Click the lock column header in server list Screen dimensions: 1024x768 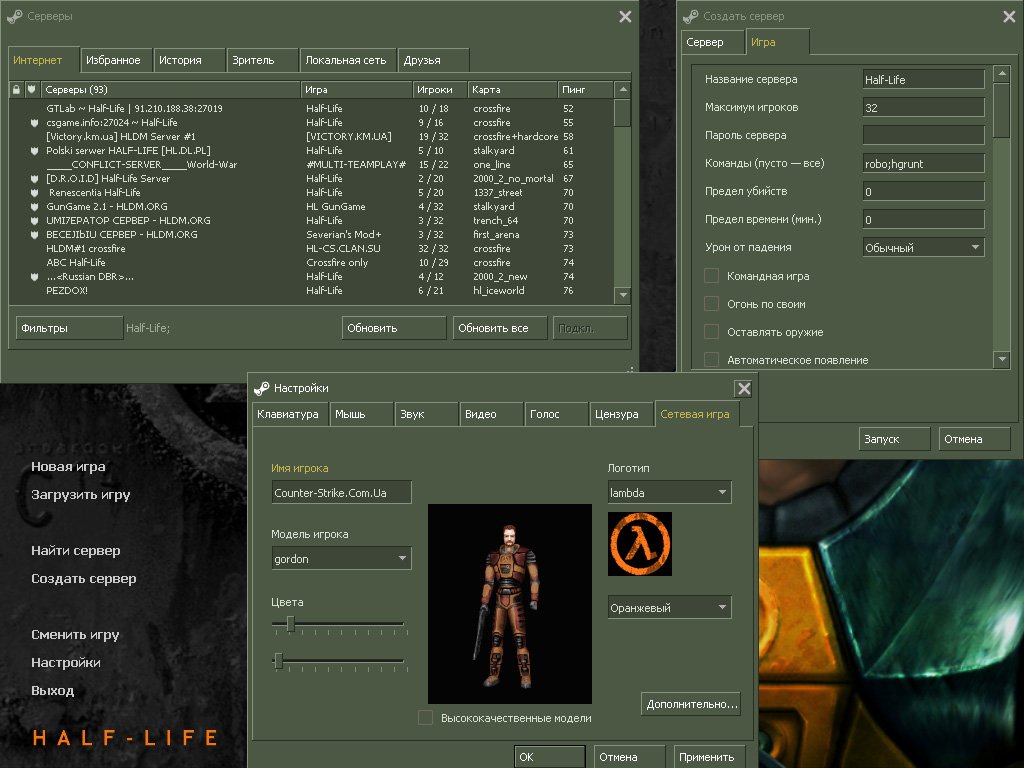tap(14, 88)
